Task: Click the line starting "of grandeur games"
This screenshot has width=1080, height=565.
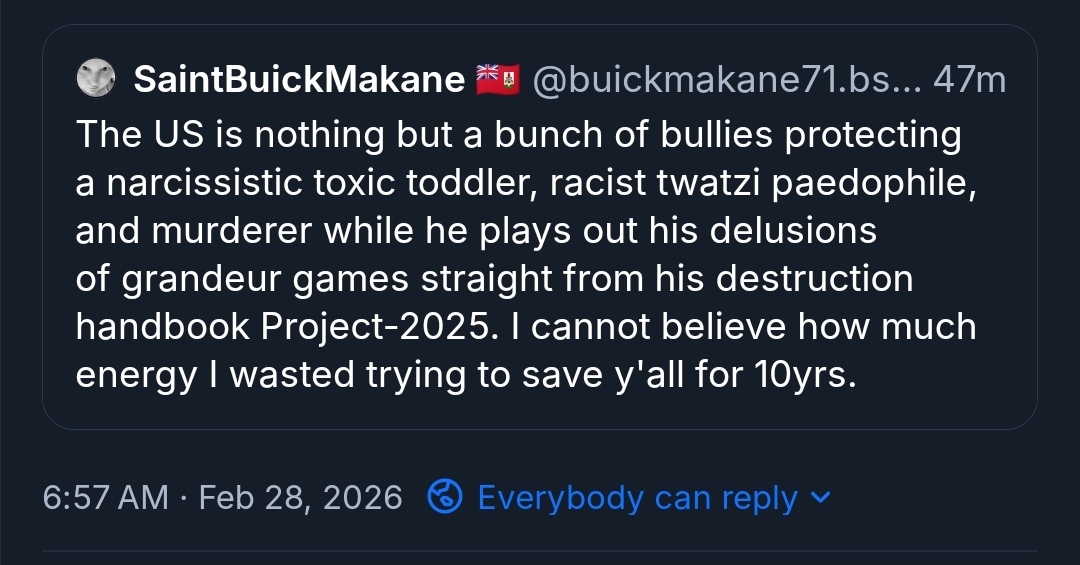Action: tap(494, 279)
